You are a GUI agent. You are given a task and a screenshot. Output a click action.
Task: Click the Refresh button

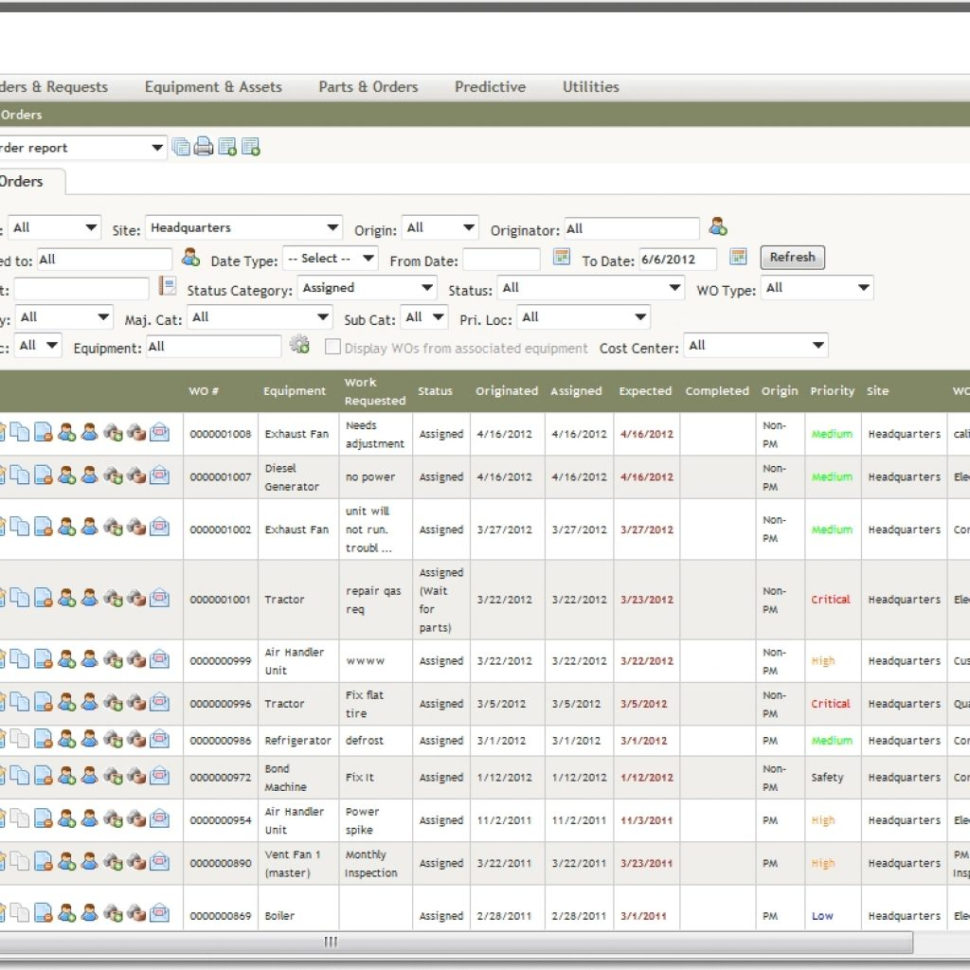791,257
